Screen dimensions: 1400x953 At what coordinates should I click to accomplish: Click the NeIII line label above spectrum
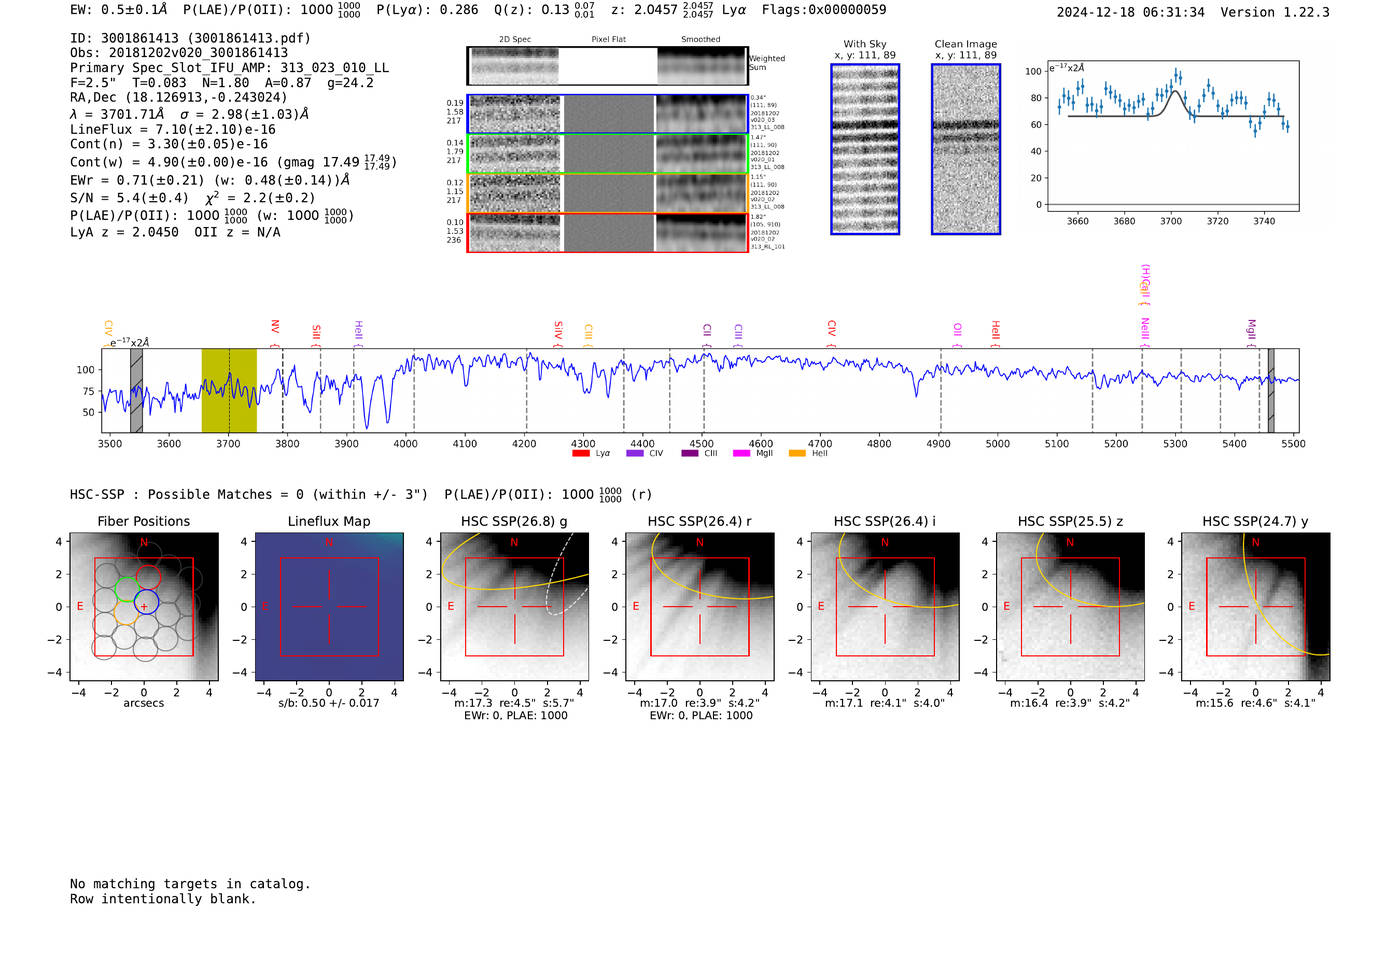coord(1145,329)
